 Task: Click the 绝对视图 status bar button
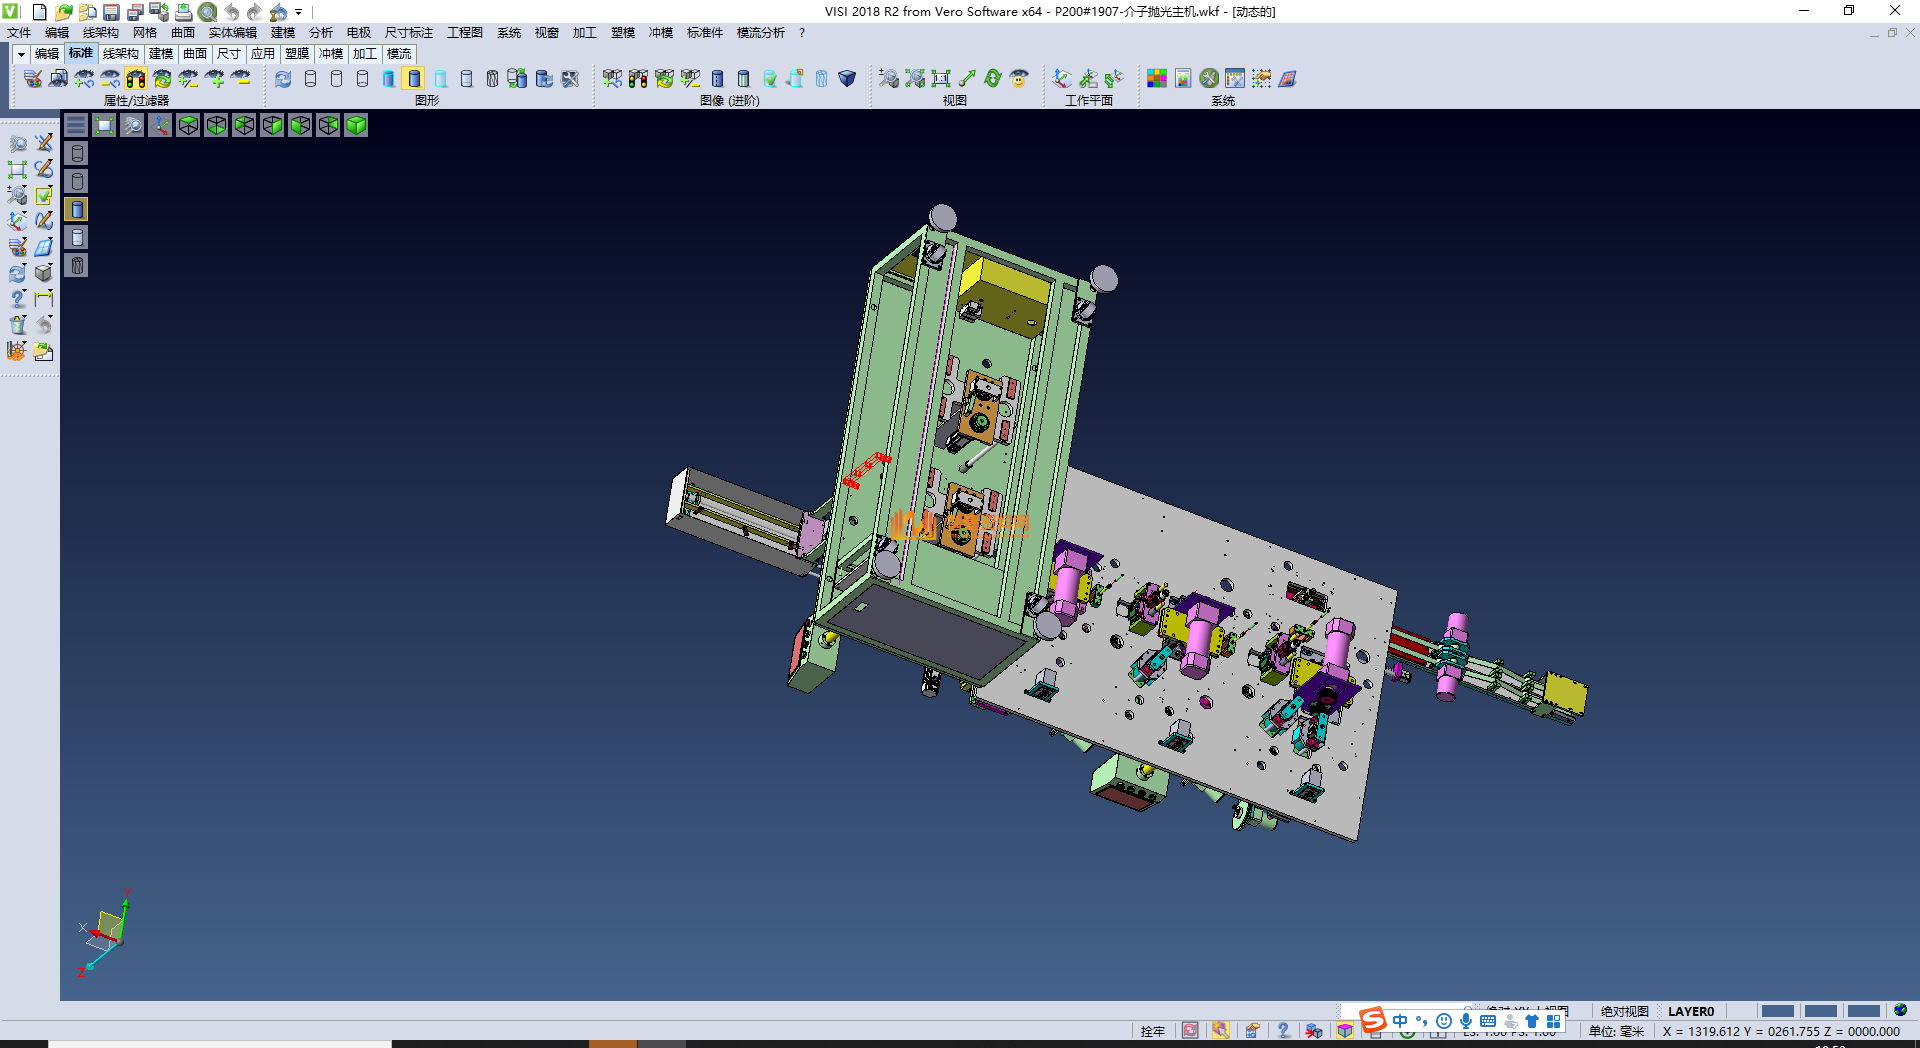(1624, 1011)
